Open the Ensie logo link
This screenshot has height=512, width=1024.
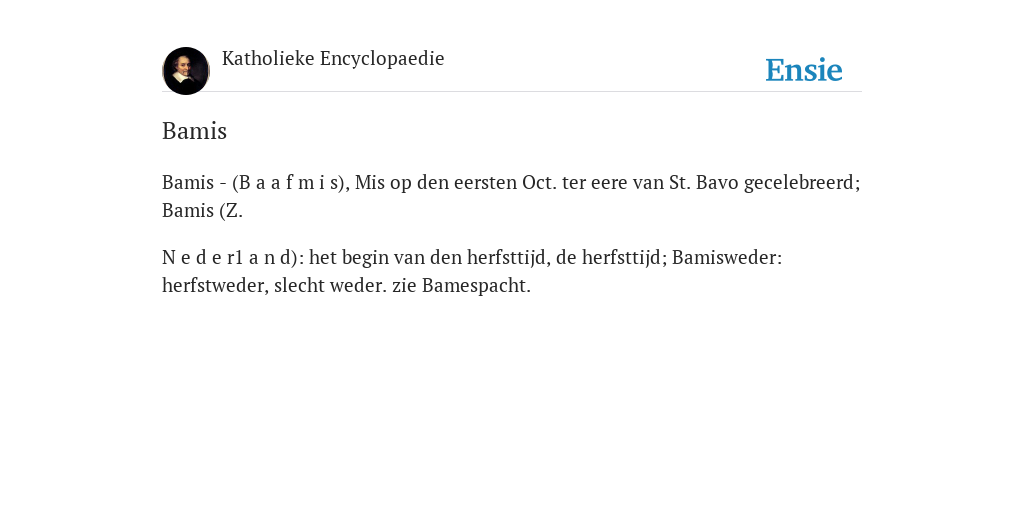click(804, 70)
